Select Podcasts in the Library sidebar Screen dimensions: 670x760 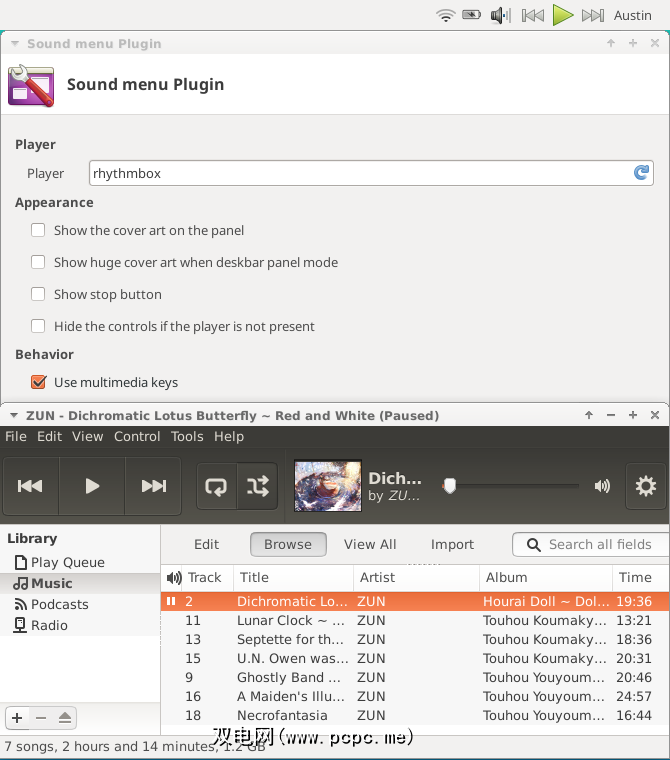pos(59,604)
